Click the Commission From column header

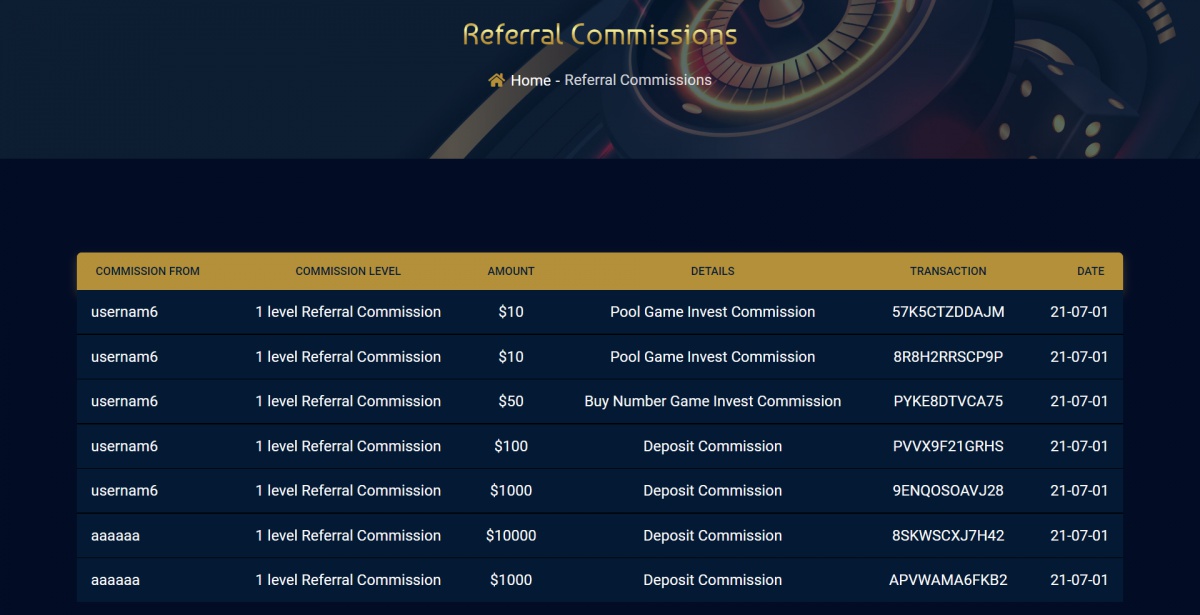point(148,271)
